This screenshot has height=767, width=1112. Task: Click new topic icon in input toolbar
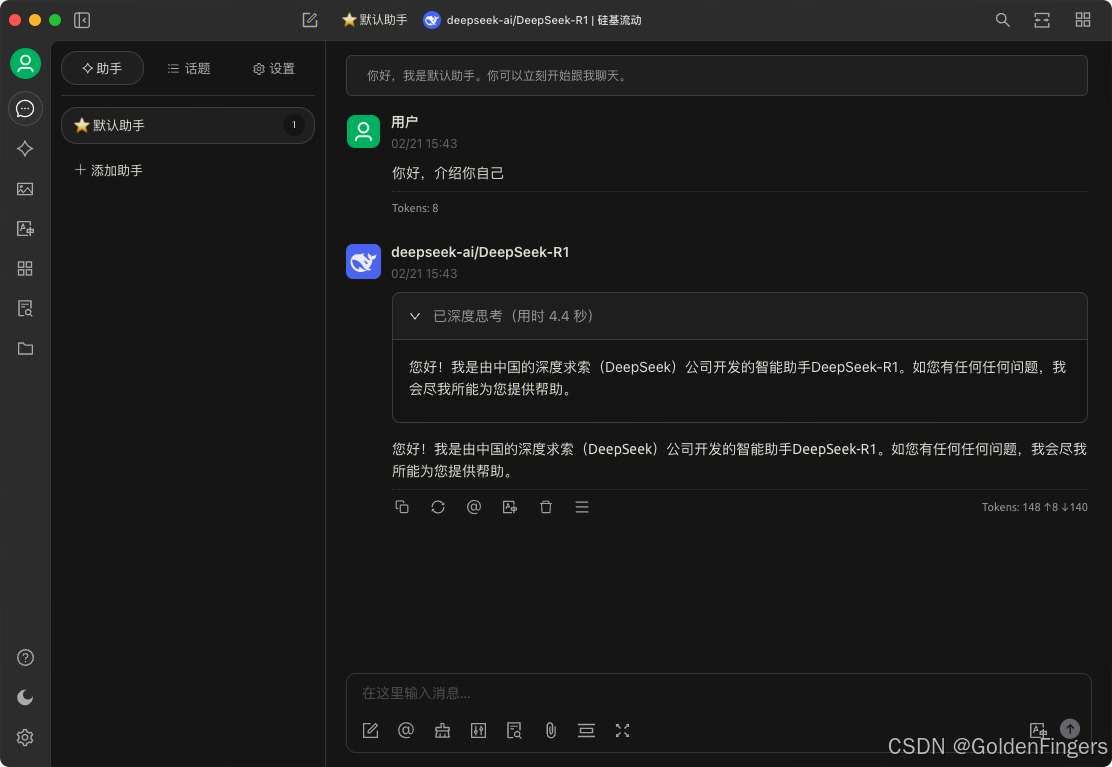(x=370, y=730)
